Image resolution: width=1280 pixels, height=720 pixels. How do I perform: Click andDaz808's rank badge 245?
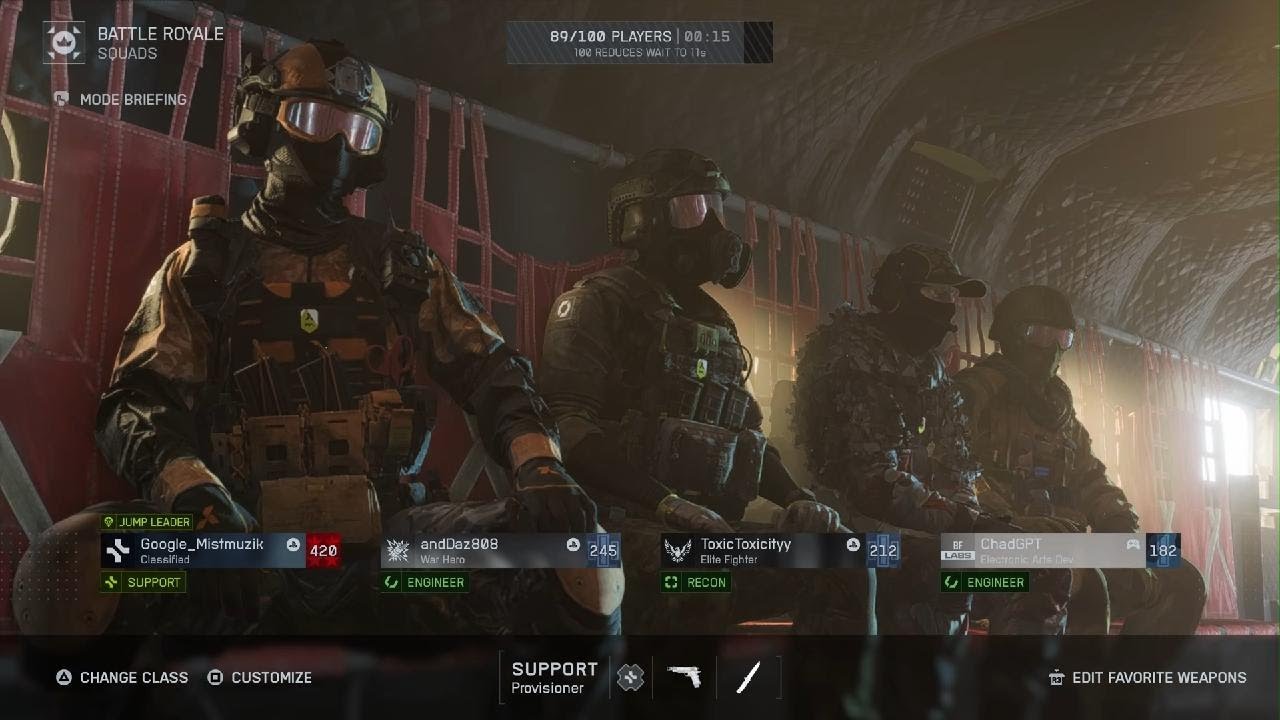[603, 550]
